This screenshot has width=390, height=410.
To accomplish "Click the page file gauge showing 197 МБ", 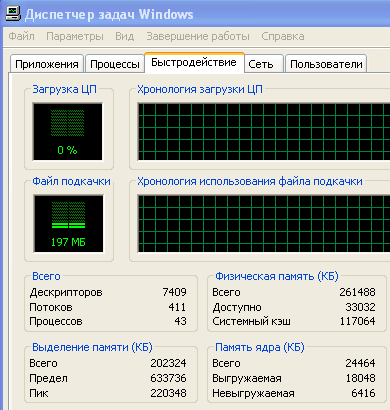I will [68, 224].
